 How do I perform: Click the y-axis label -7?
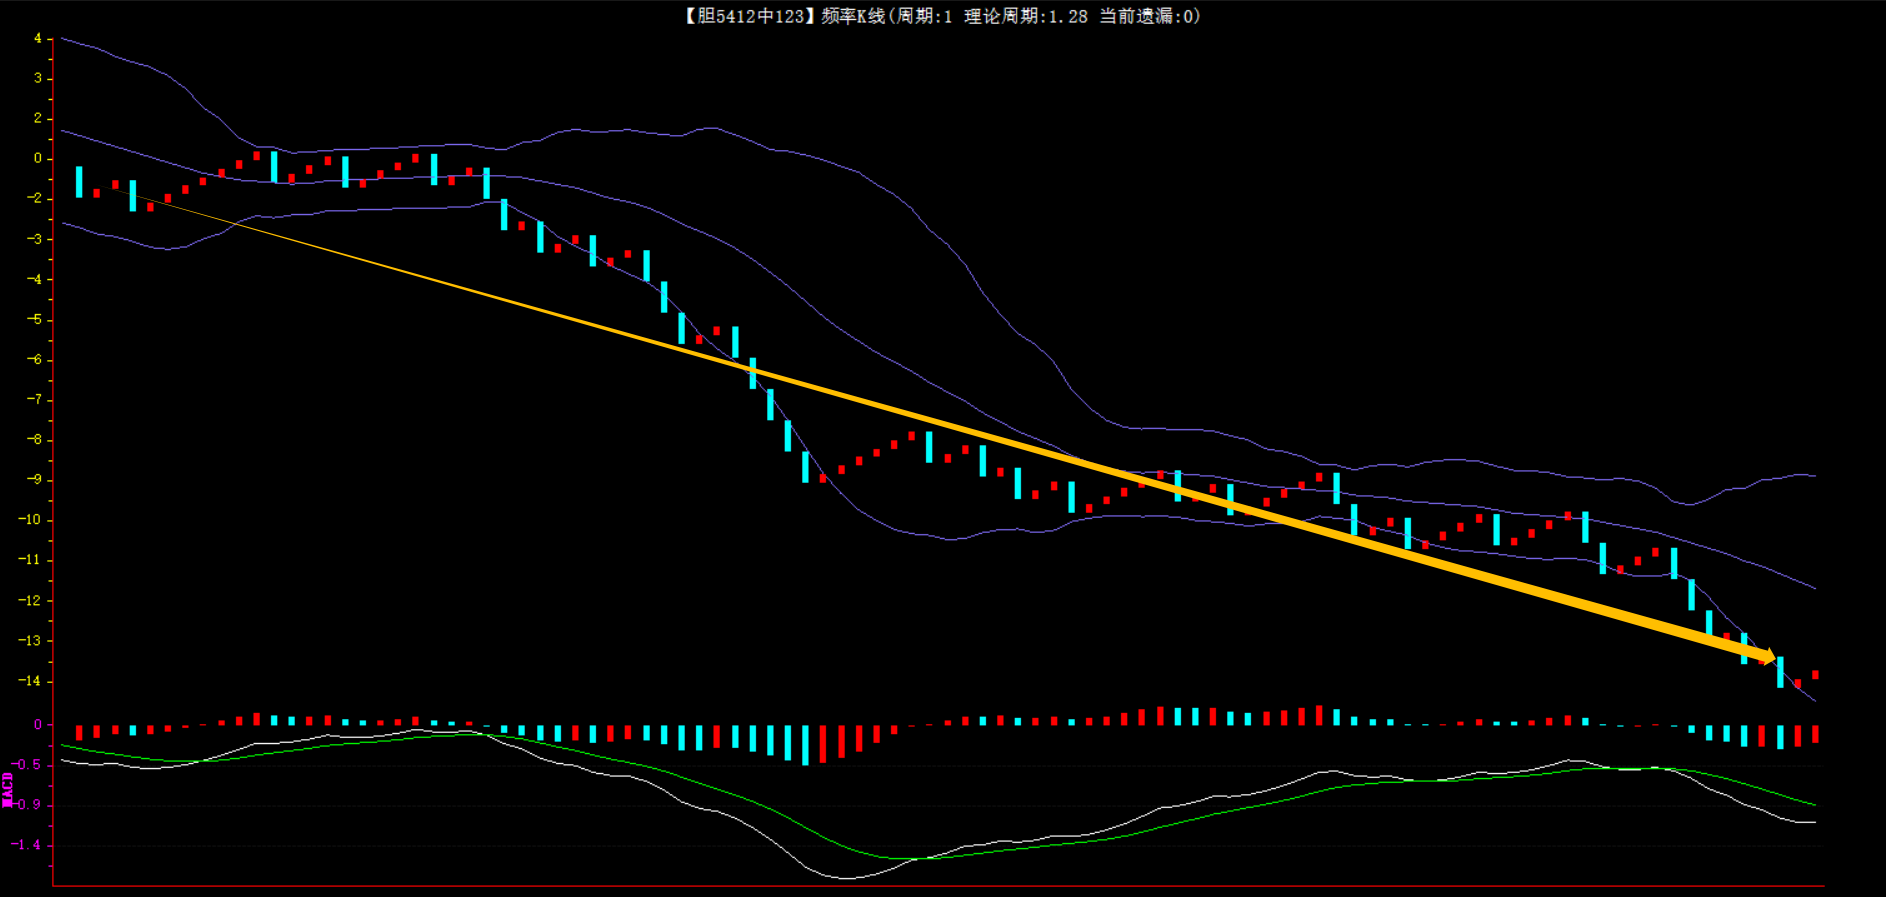[x=35, y=400]
